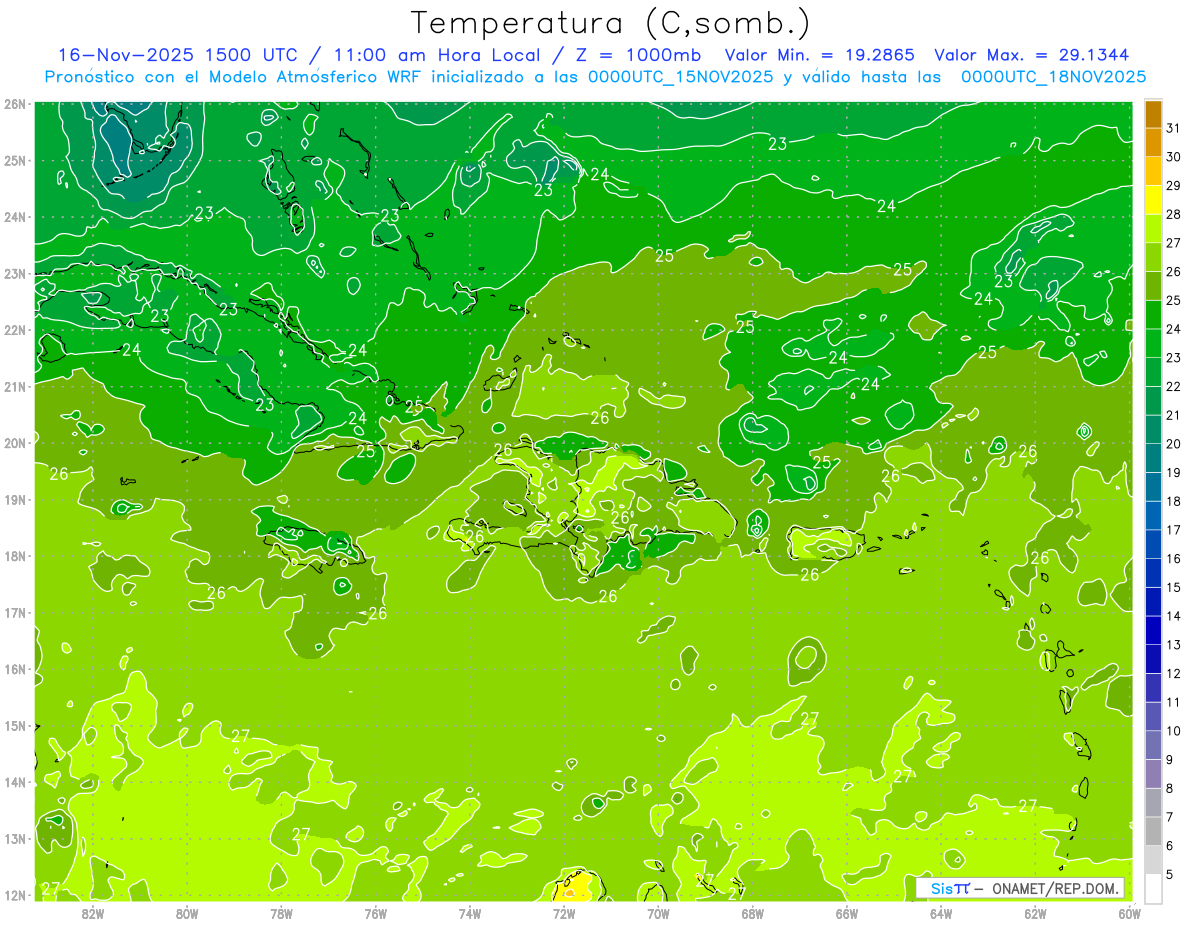Click the 22N latitude label
This screenshot has height=927, width=1200.
pos(15,330)
